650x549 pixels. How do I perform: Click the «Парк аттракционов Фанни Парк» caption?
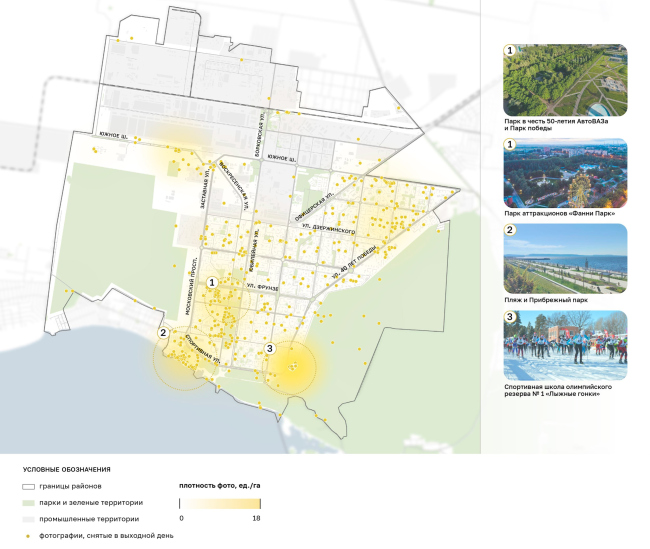point(559,212)
